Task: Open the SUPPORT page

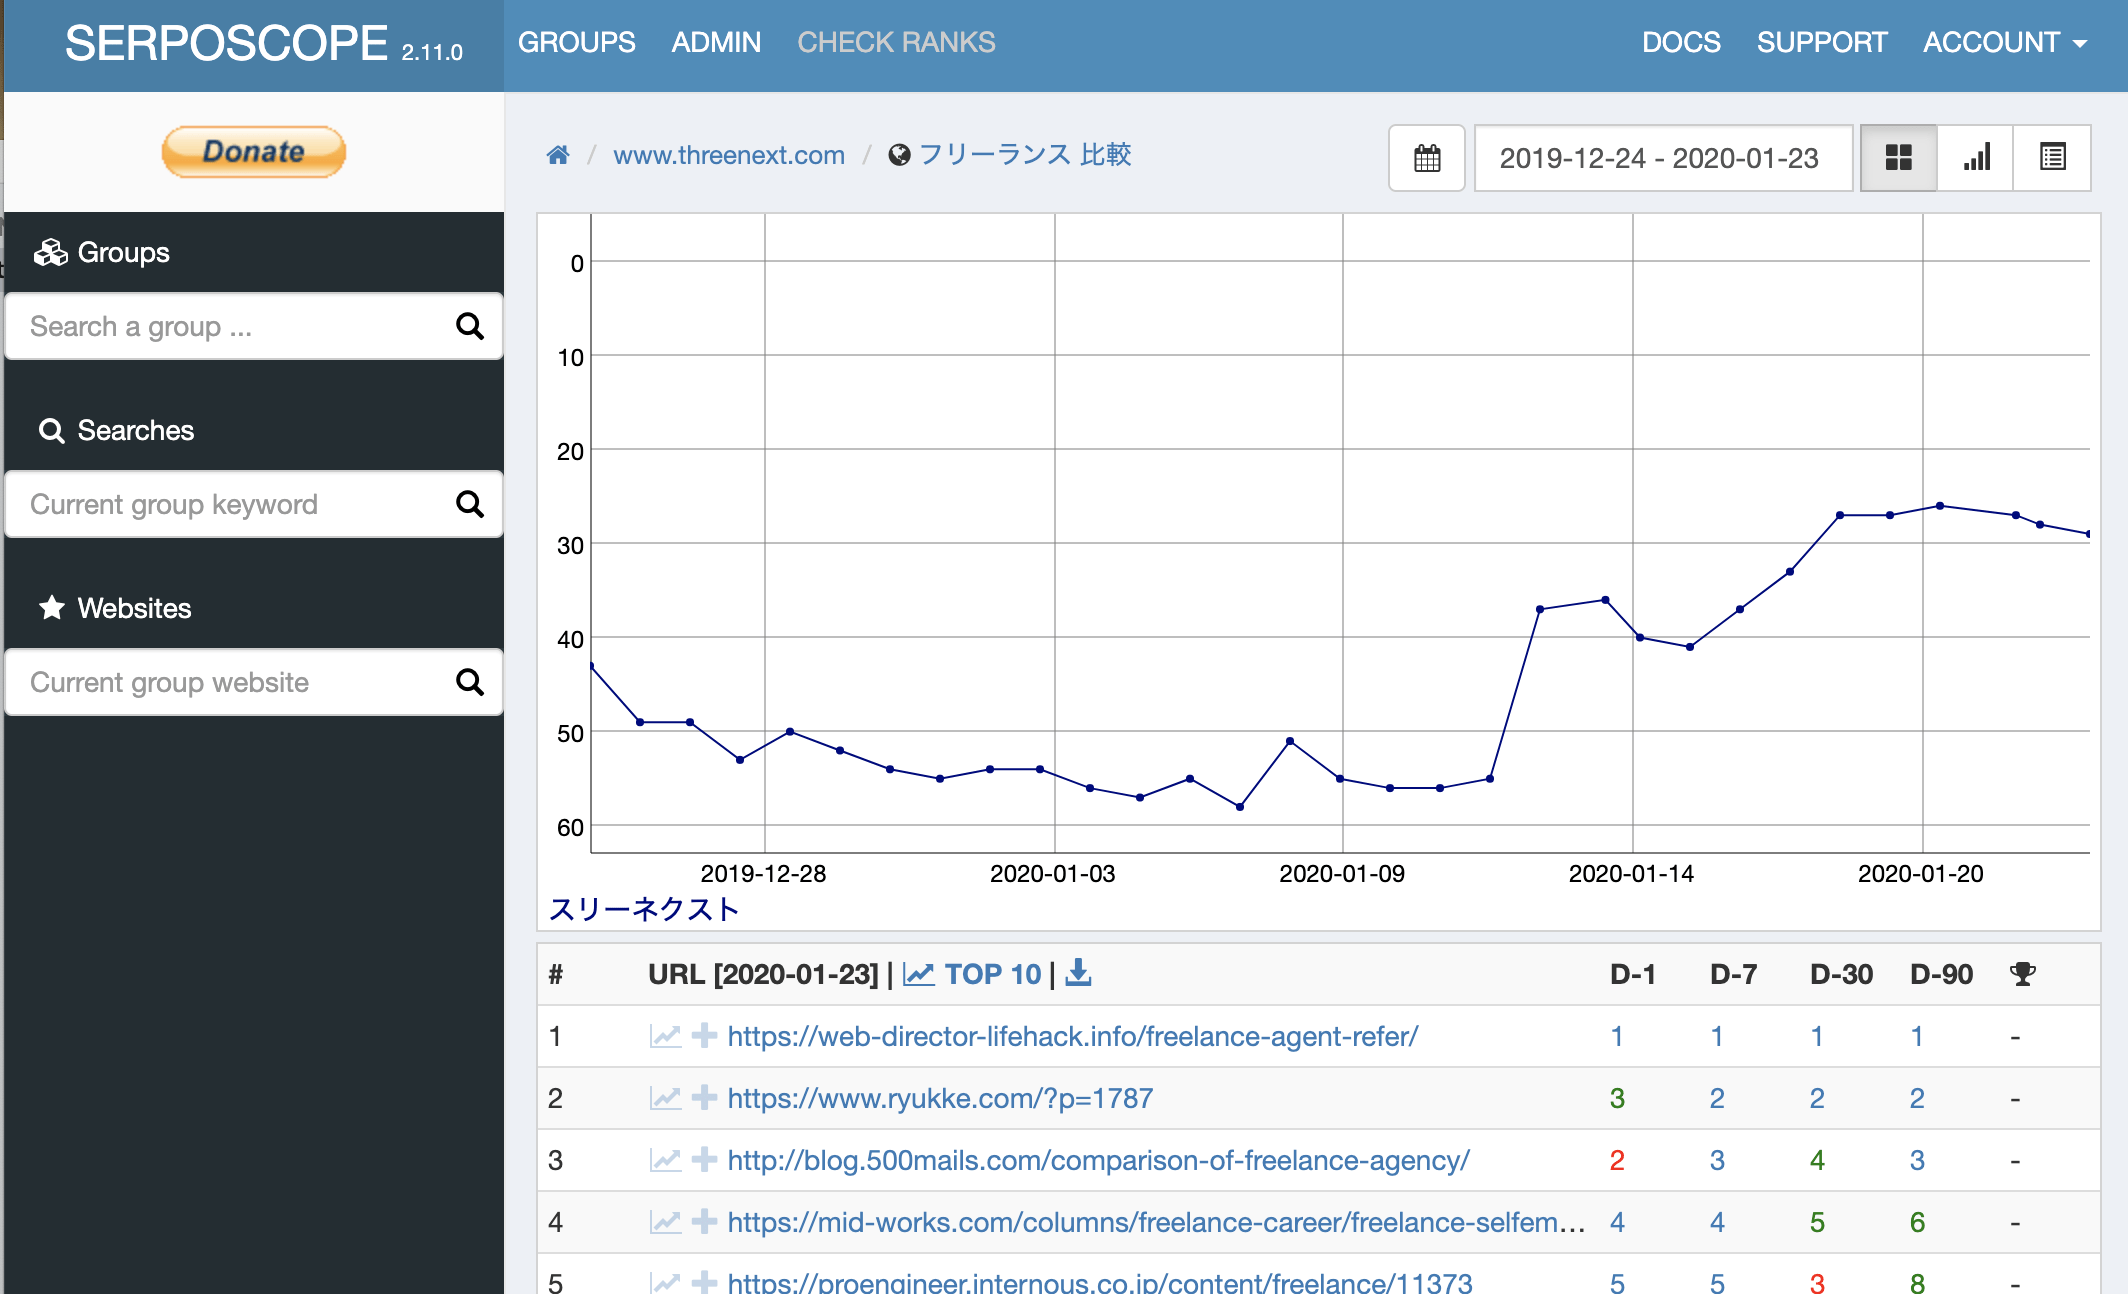Action: tap(1822, 42)
